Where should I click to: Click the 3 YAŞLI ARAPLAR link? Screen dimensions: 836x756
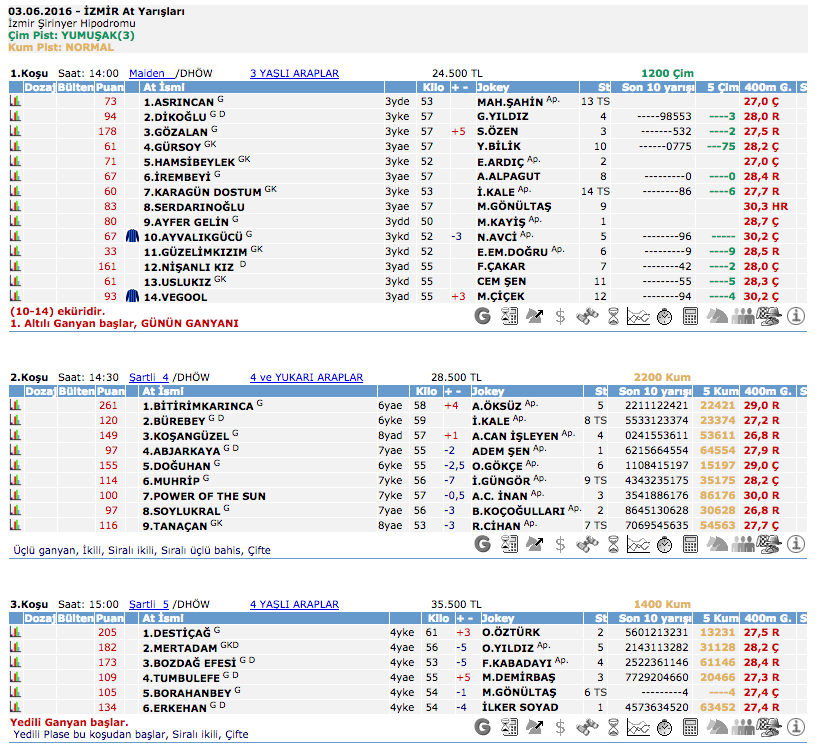(x=294, y=73)
